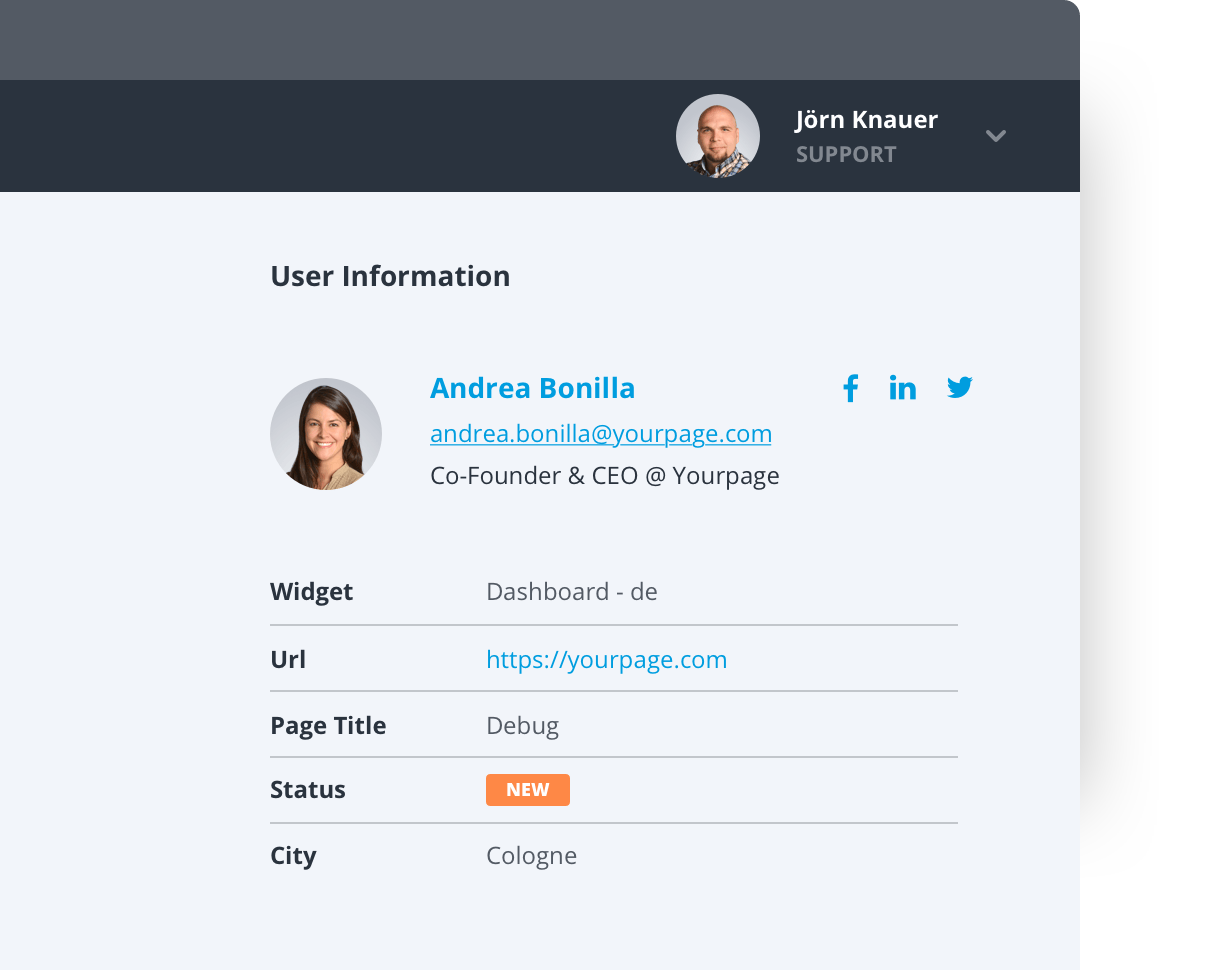Click the Url row label
The height and width of the screenshot is (970, 1210).
[288, 660]
